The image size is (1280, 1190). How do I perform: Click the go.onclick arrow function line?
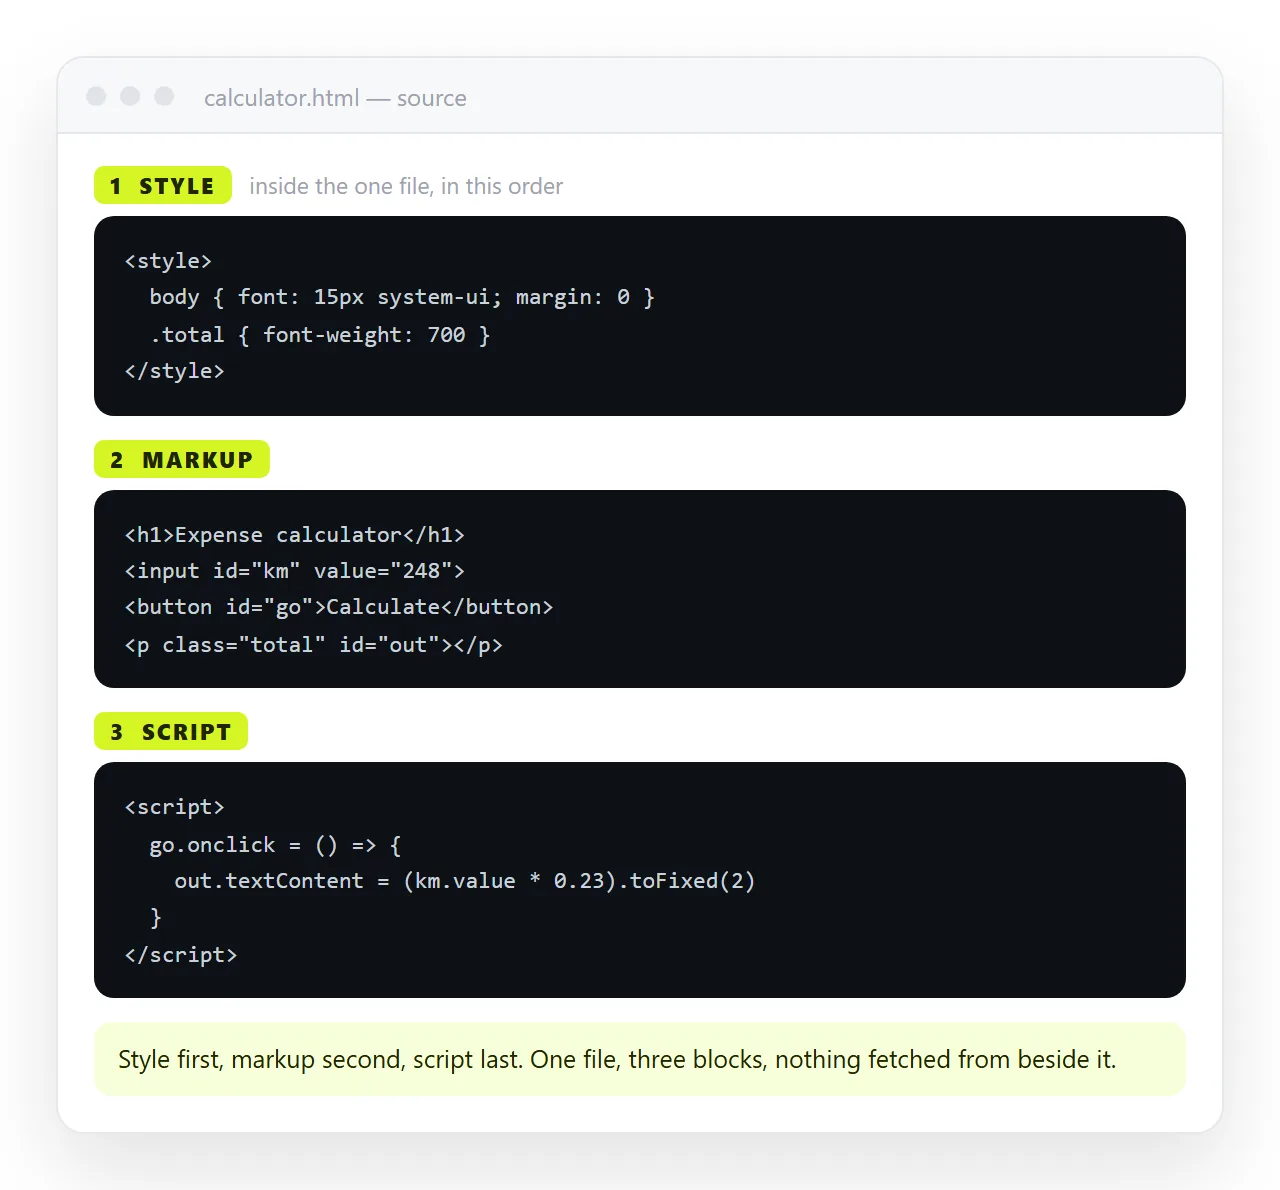pos(276,845)
